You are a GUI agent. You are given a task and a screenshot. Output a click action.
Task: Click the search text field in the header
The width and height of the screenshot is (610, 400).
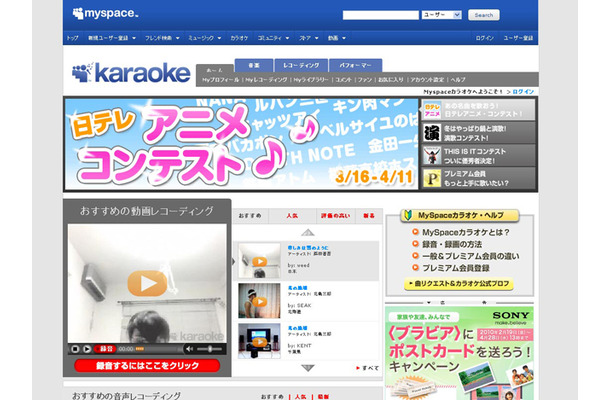(x=380, y=15)
